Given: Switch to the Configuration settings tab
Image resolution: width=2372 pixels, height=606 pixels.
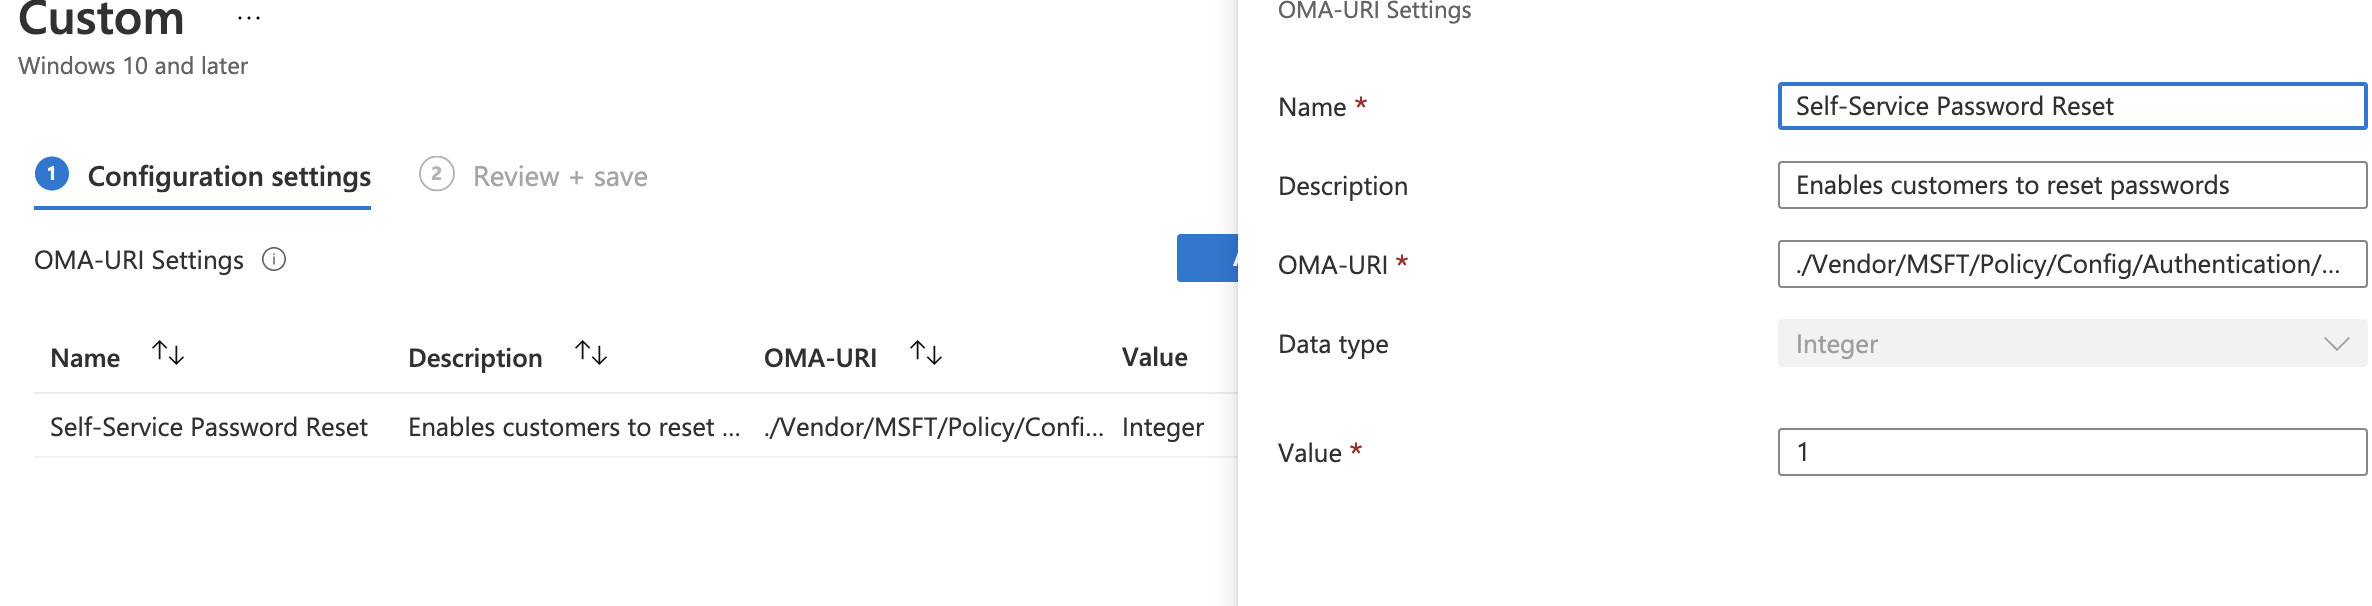Looking at the screenshot, I should tap(229, 177).
